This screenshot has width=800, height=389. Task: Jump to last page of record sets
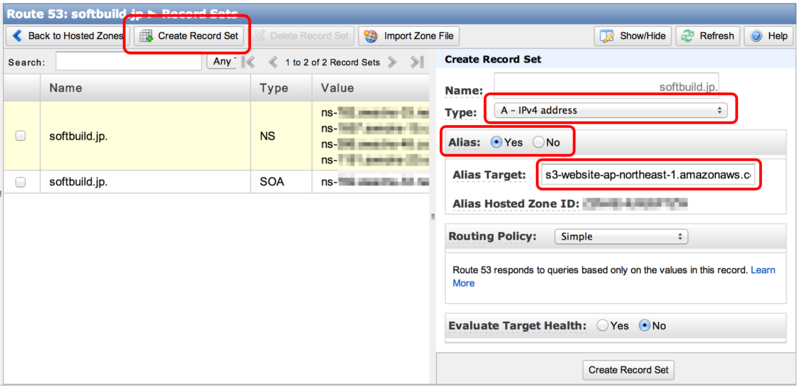tap(417, 62)
